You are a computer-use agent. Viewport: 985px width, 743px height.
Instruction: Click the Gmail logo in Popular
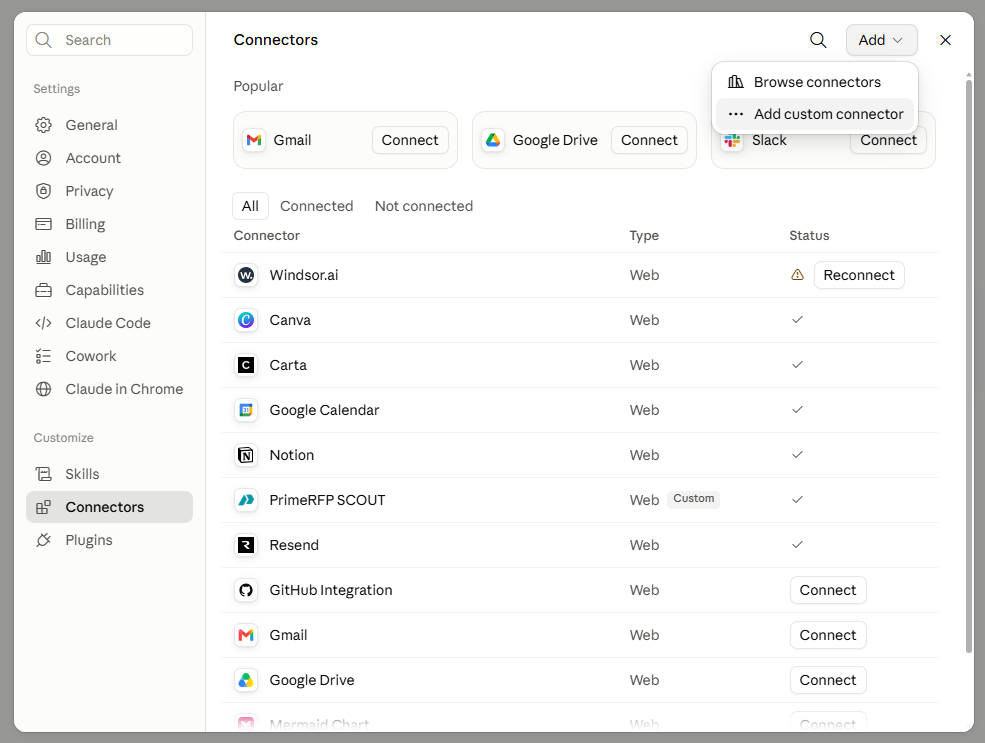[254, 140]
